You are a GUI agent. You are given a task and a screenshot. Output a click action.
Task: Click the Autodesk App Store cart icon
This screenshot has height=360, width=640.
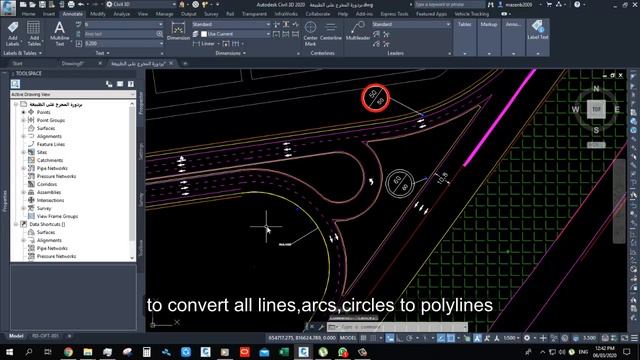click(549, 4)
